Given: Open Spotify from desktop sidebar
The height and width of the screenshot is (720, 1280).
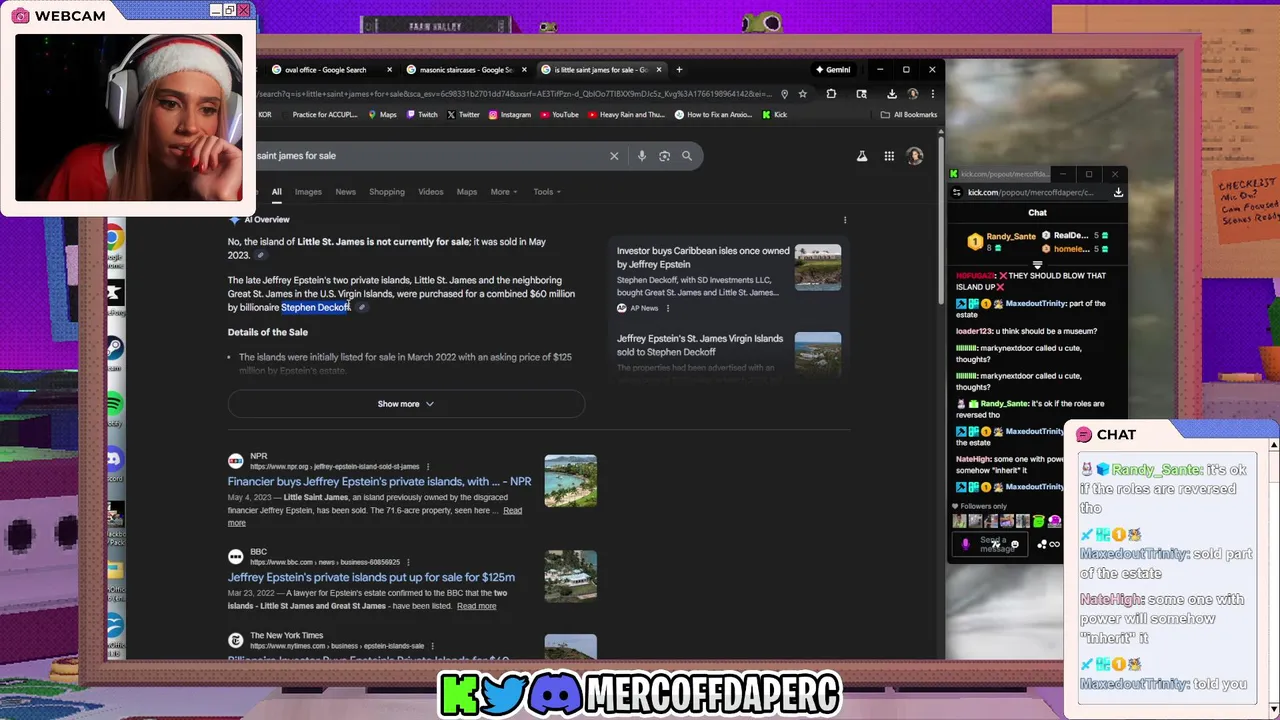Looking at the screenshot, I should 114,404.
